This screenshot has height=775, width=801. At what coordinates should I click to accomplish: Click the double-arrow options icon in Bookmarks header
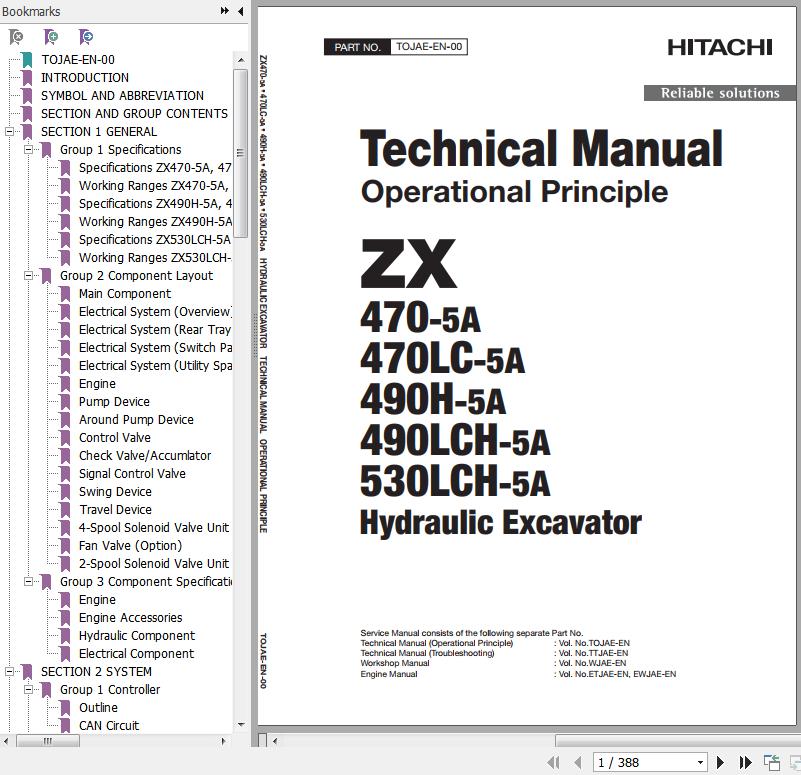tap(224, 11)
